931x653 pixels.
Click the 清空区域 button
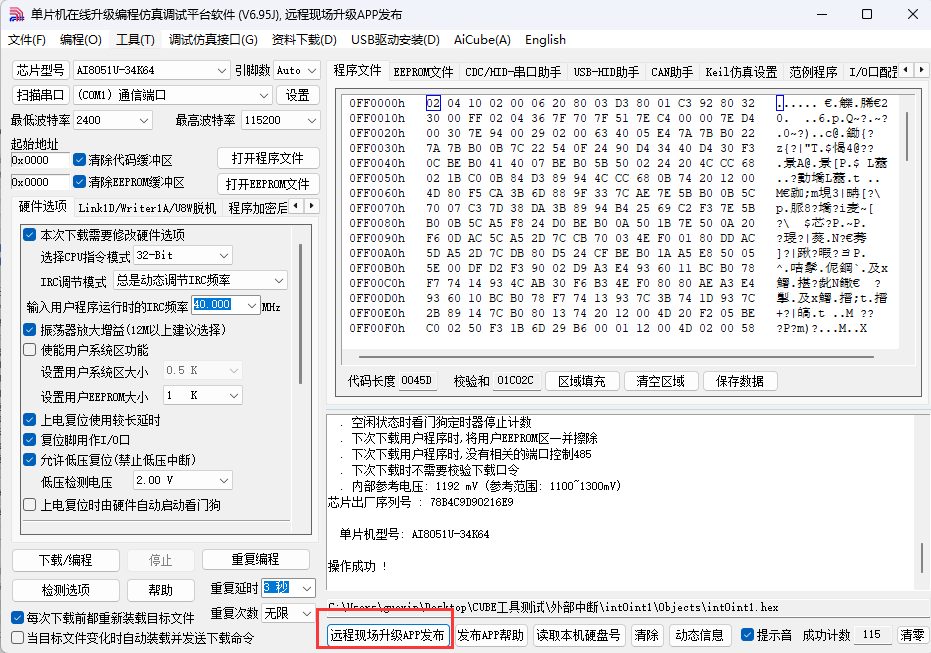click(660, 381)
